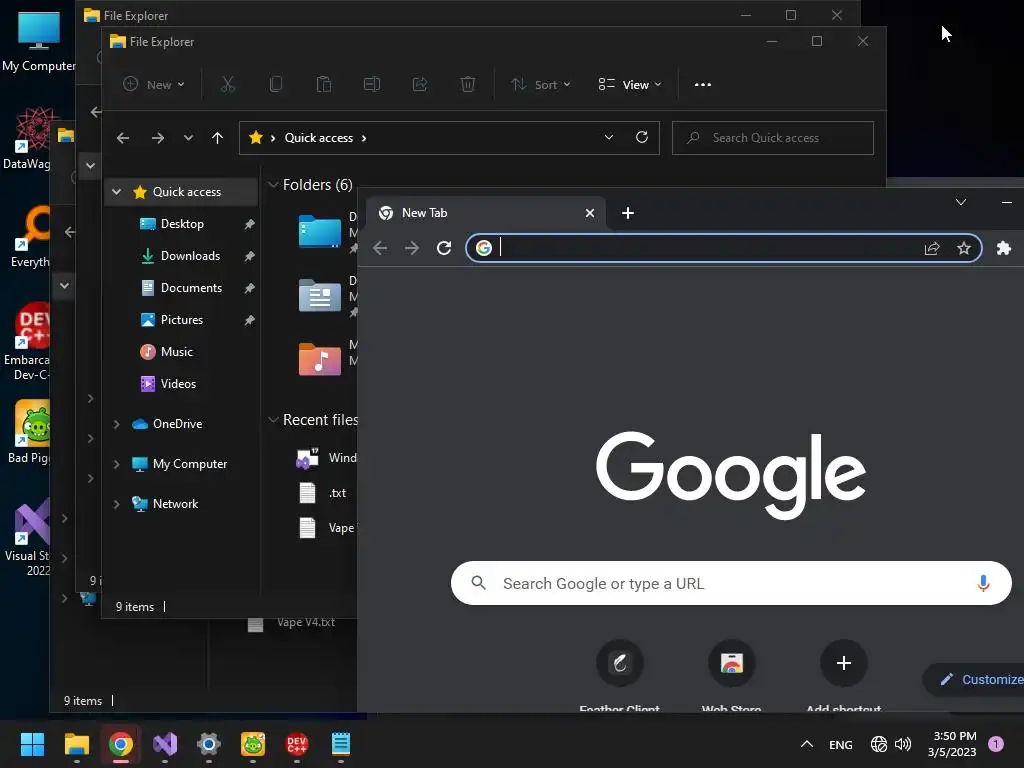The width and height of the screenshot is (1024, 768).
Task: Click the Customize Chrome button
Action: [974, 679]
